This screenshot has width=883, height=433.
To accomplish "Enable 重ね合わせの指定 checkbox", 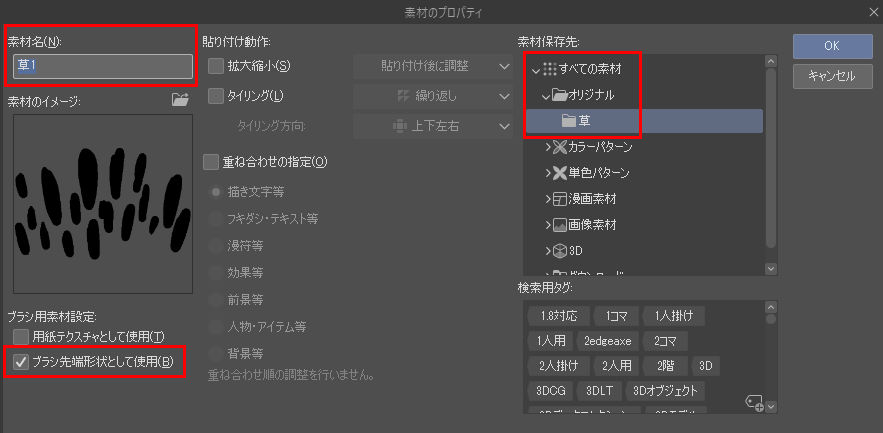I will [x=211, y=163].
